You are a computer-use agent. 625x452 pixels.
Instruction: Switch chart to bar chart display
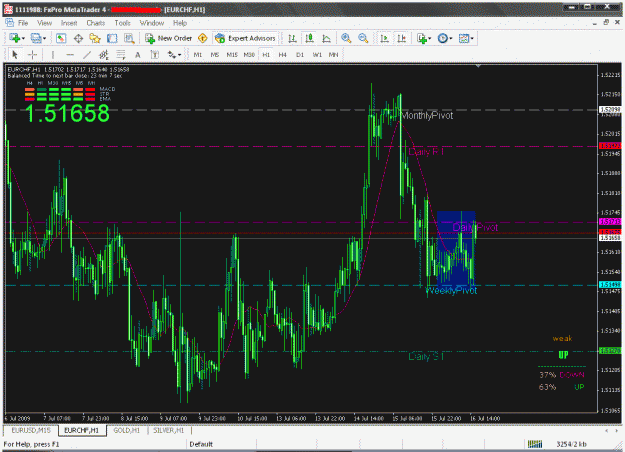[x=292, y=38]
